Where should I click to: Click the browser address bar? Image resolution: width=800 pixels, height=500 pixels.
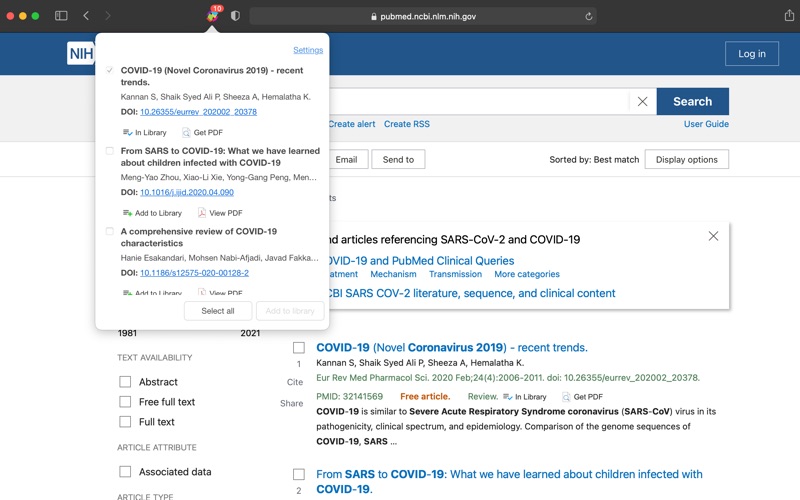tap(423, 16)
